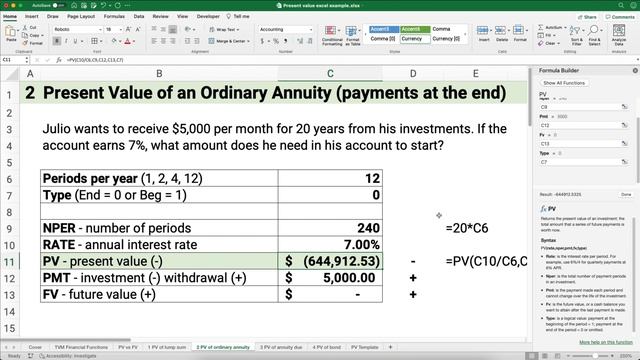Open the Accounting number format dropdown
640x360 pixels.
(311, 29)
